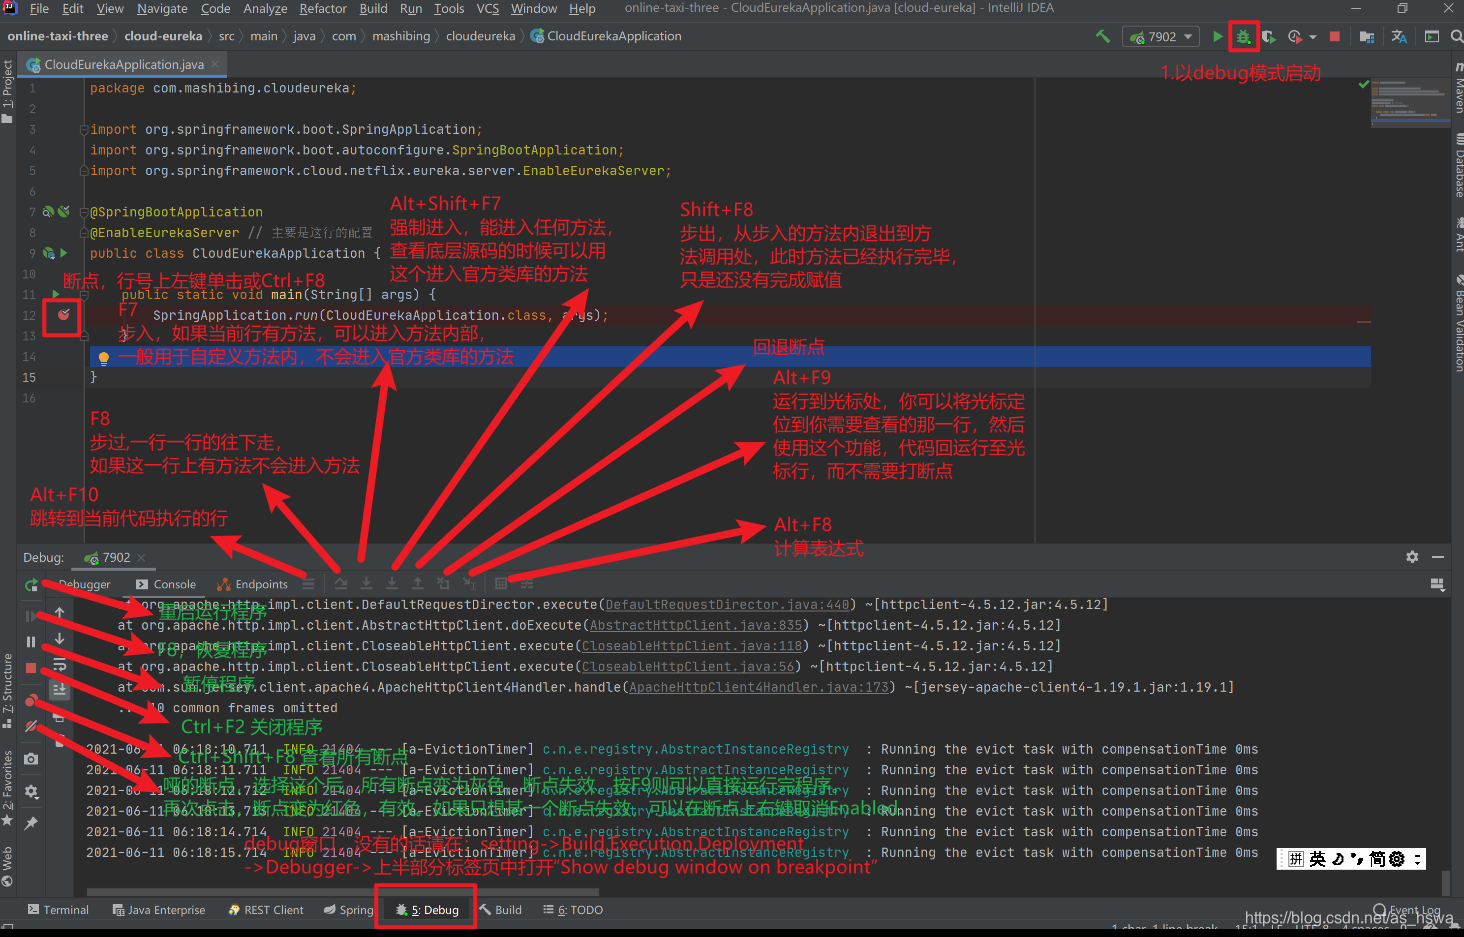Click console Down the Stack Trace arrow

(x=59, y=639)
